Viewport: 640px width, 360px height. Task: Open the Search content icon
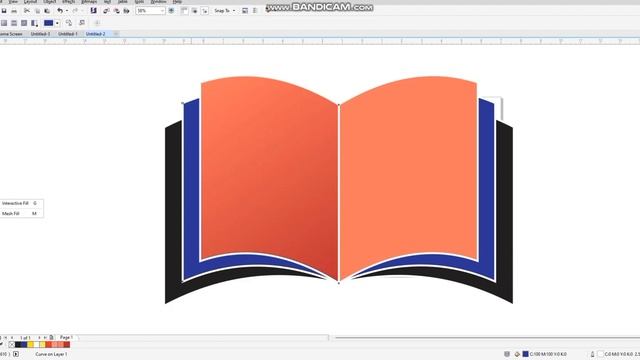(93, 11)
